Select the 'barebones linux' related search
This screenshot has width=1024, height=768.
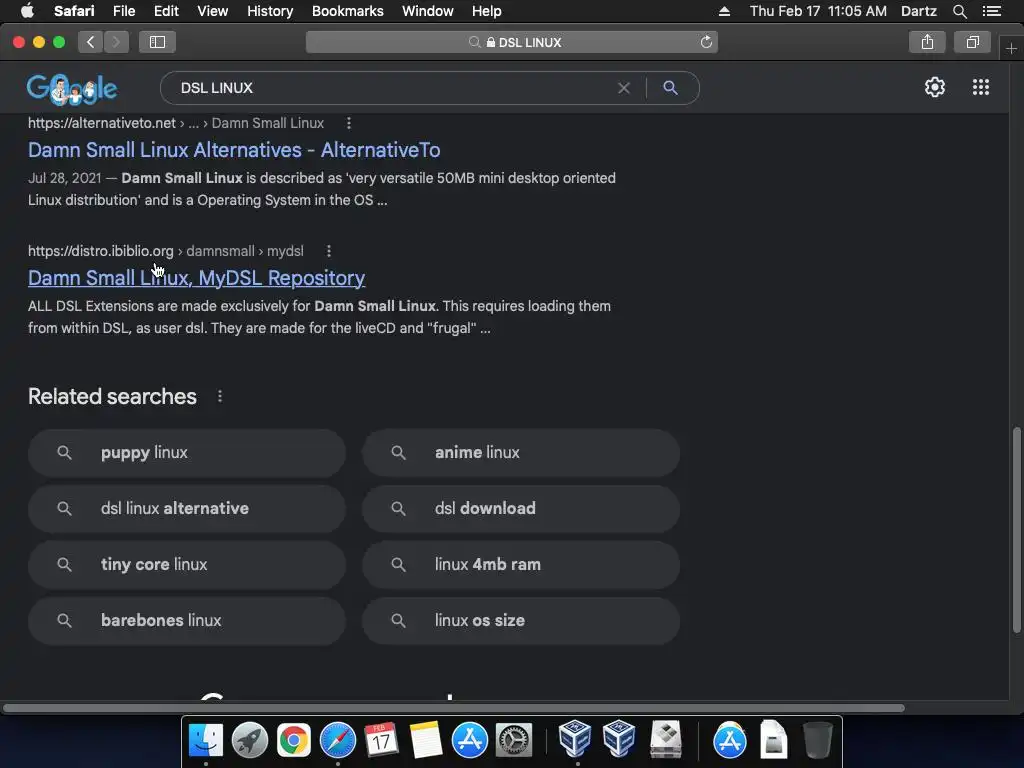187,621
